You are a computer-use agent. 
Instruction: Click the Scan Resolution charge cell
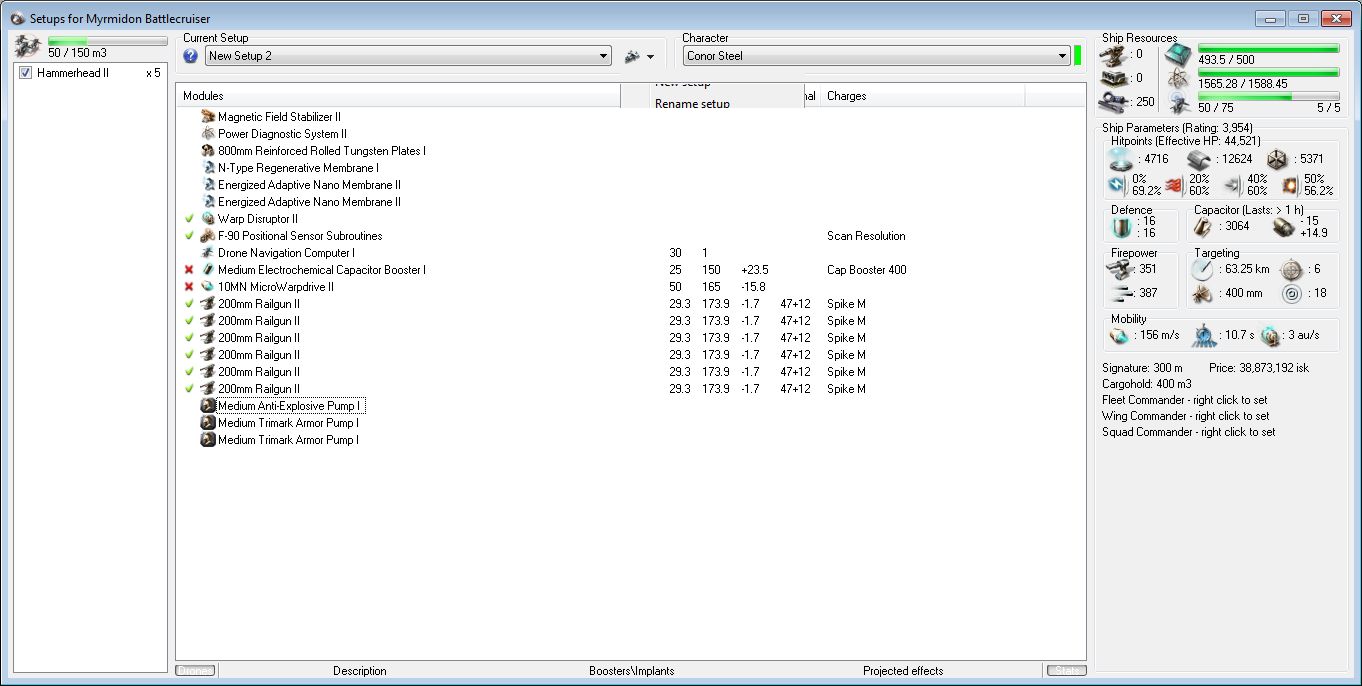[866, 236]
